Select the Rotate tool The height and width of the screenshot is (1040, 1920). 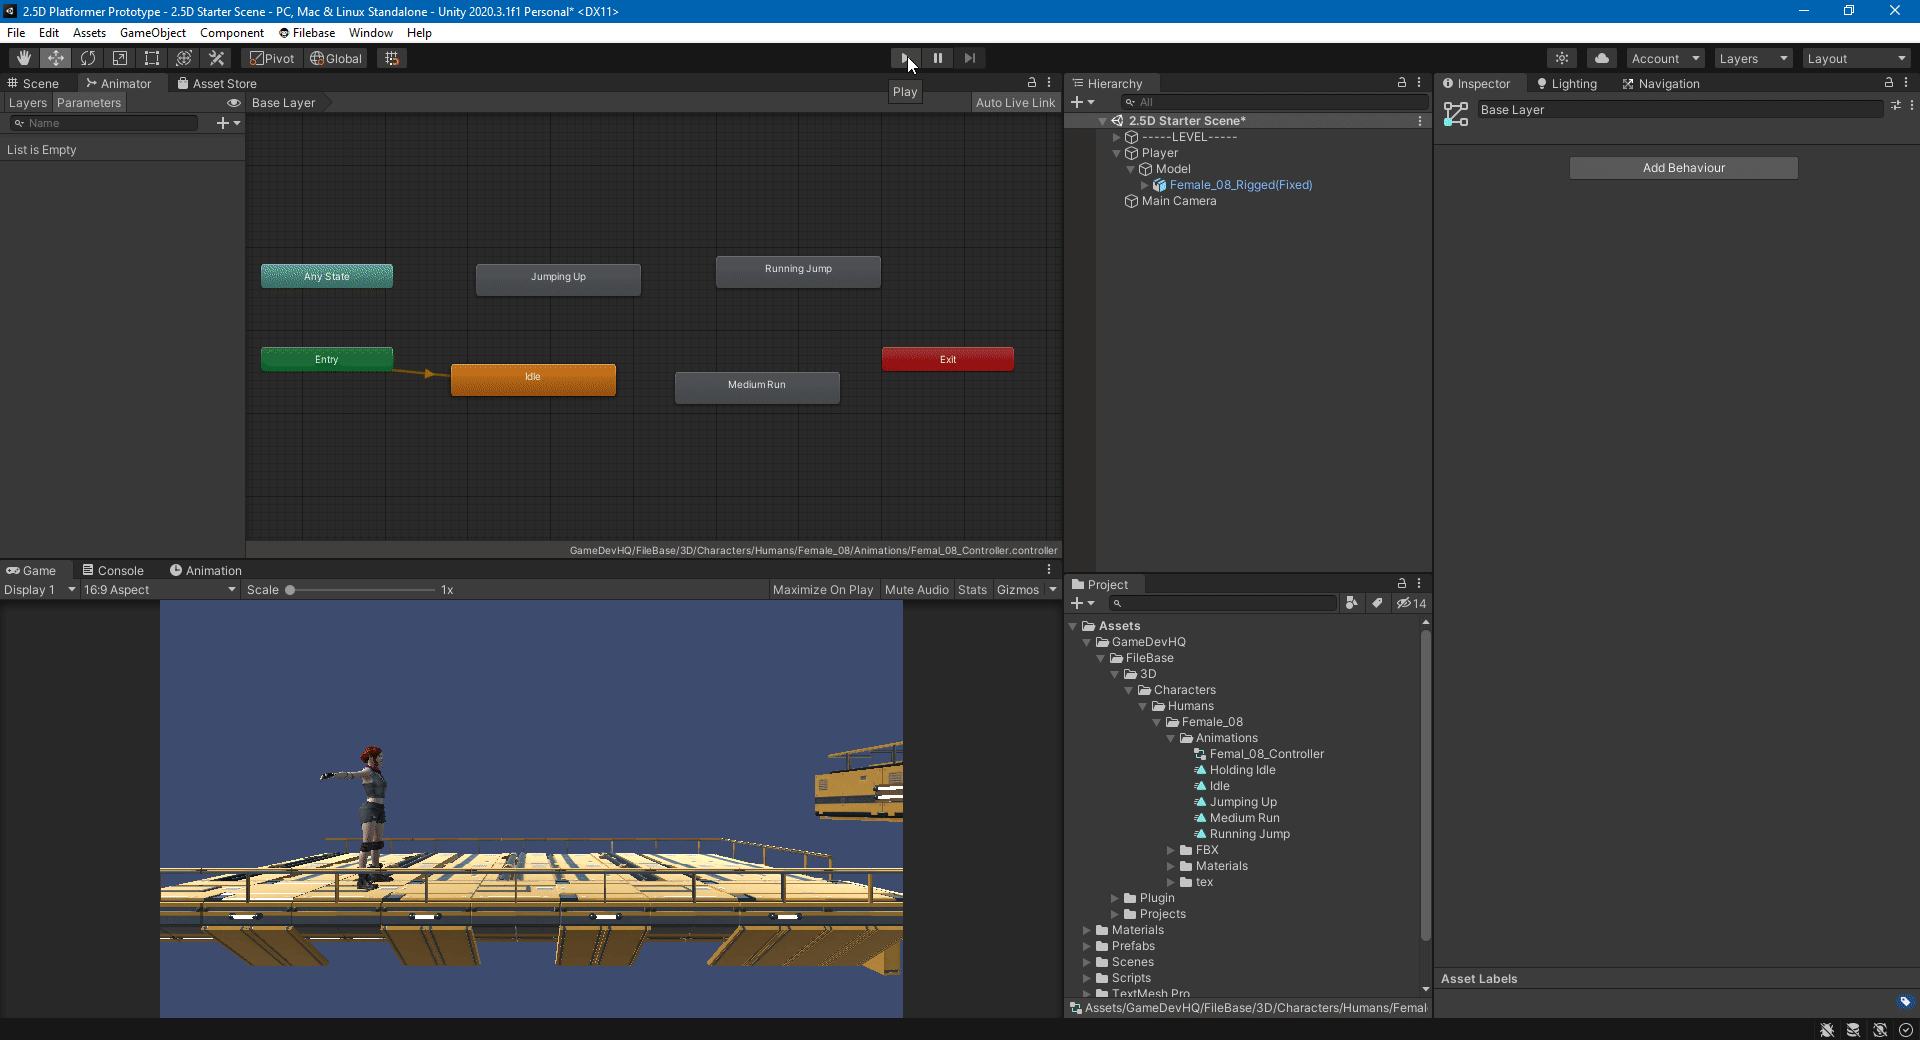[88, 57]
